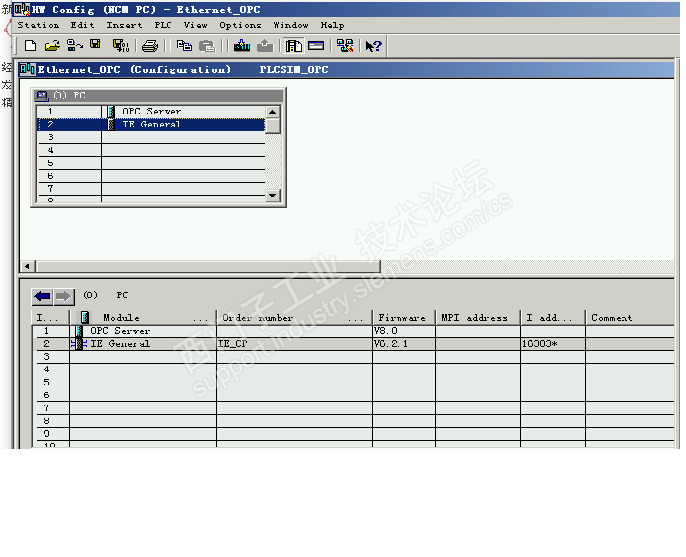
Task: Go back with the blue left arrow
Action: point(42,296)
